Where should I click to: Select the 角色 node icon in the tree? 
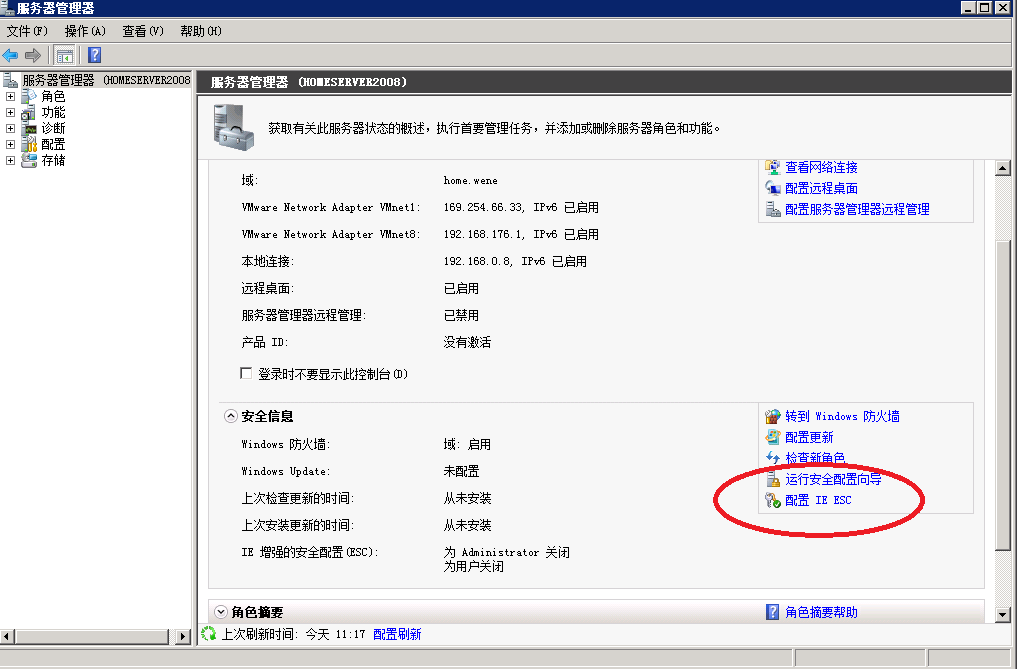[x=27, y=96]
